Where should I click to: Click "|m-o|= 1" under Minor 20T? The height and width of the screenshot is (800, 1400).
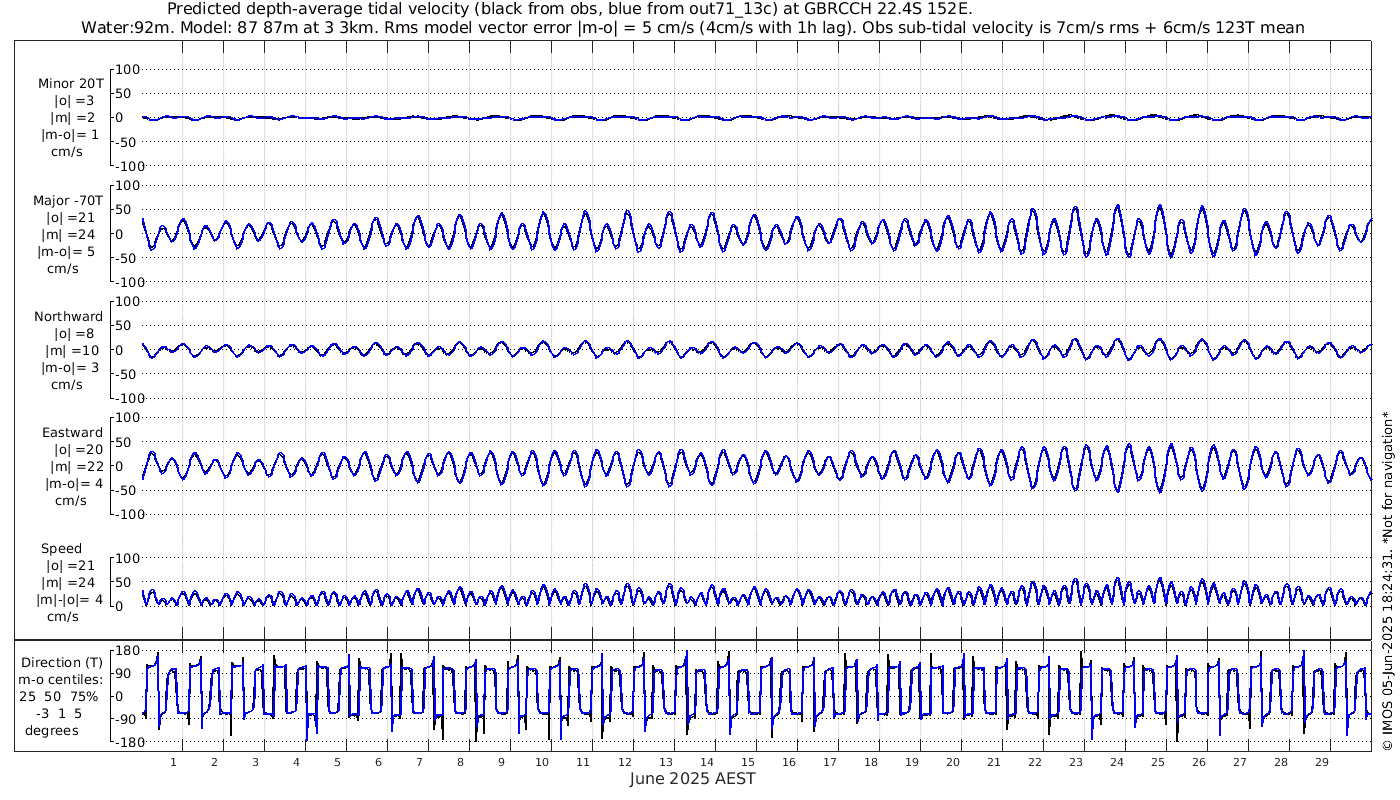click(70, 134)
